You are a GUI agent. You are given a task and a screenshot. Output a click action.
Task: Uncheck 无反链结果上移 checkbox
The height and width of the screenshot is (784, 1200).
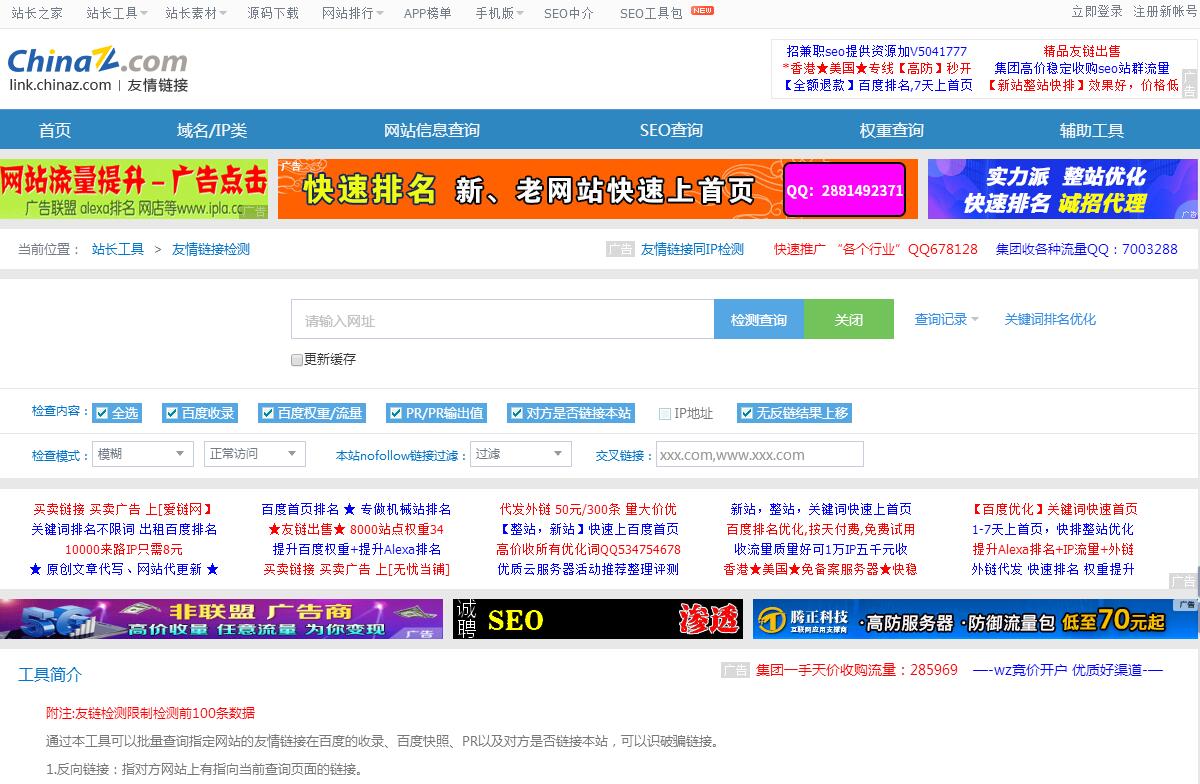(746, 413)
